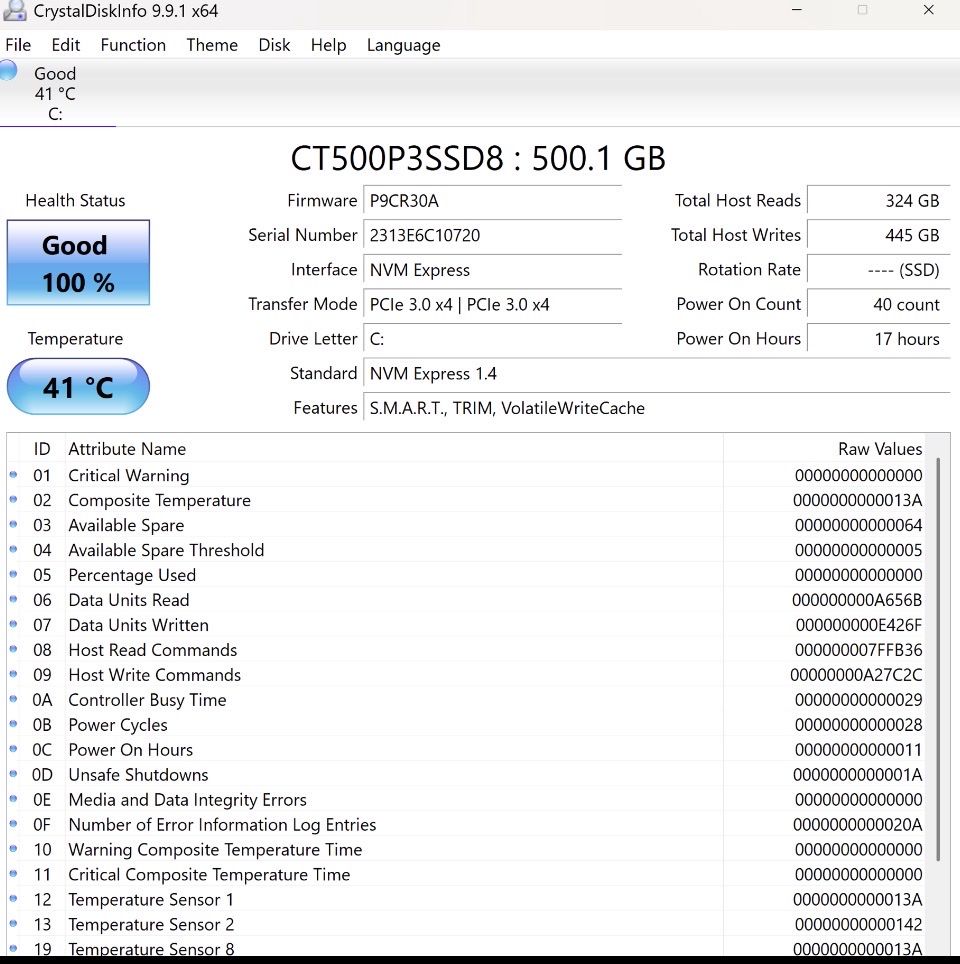Click the Raw Values column header

(824, 449)
